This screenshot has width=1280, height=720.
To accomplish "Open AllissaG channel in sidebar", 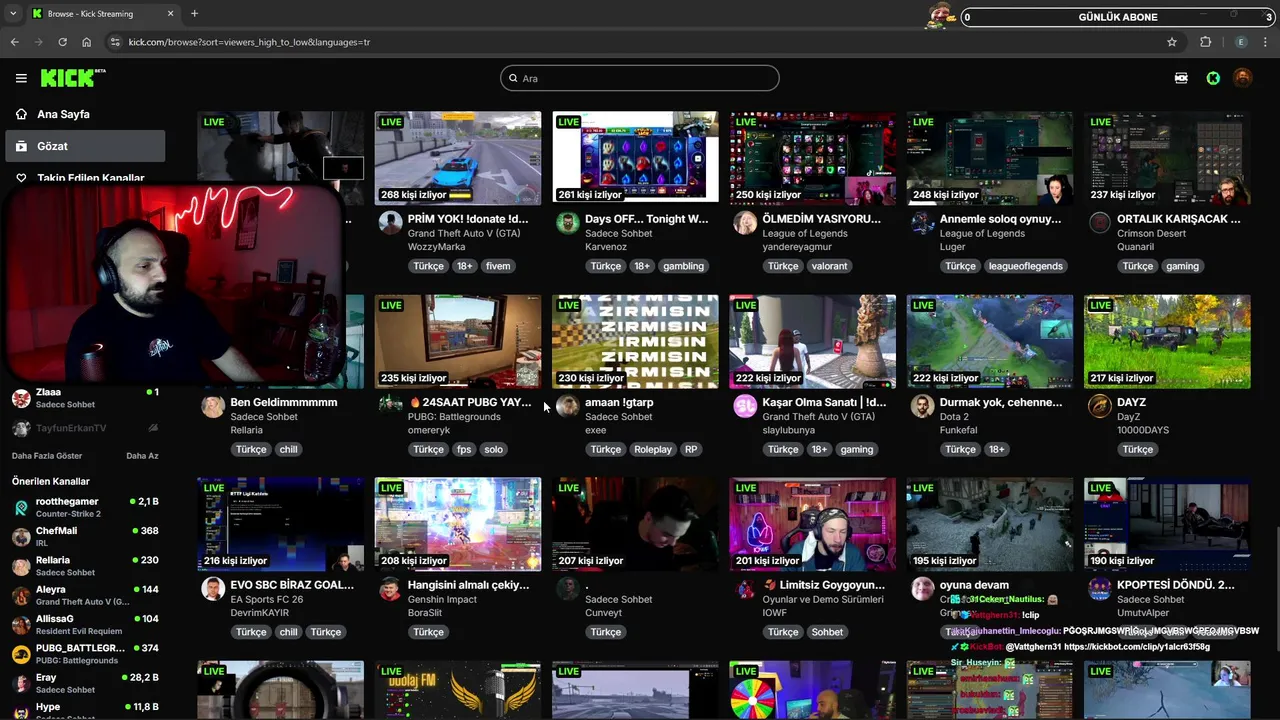I will click(85, 624).
